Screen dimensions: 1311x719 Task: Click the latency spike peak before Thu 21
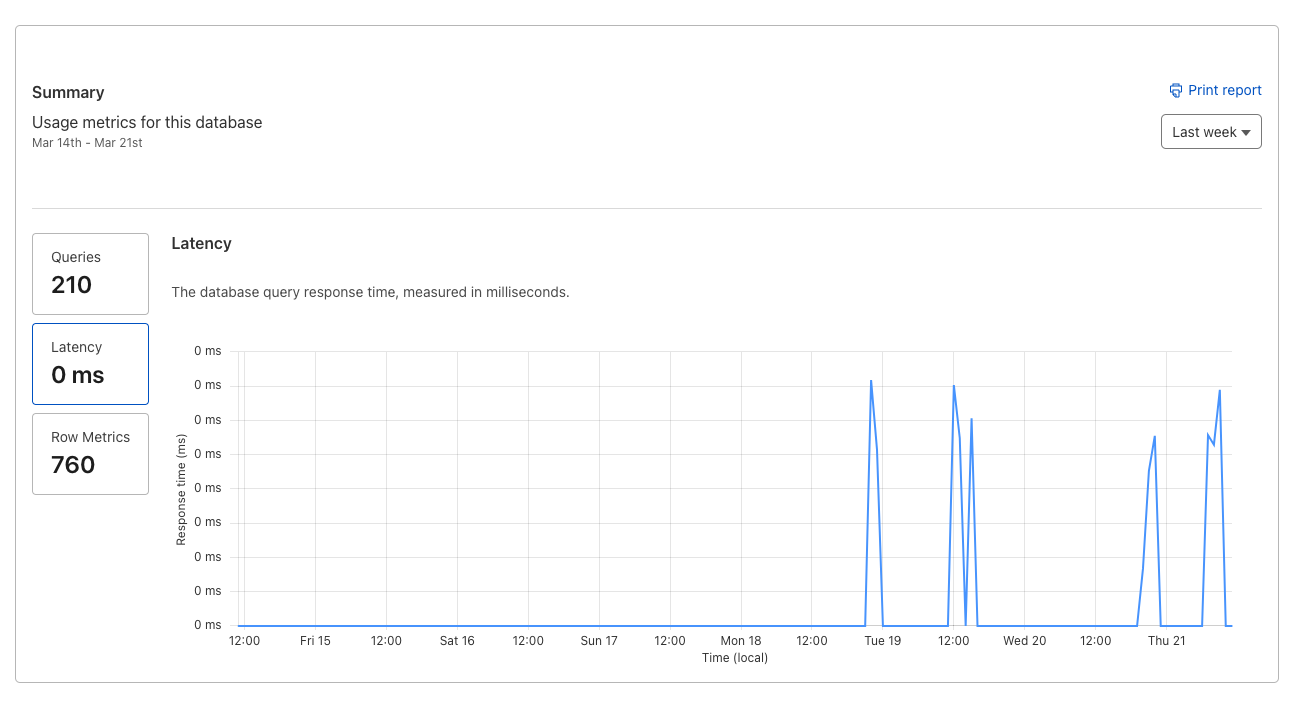tap(1155, 436)
